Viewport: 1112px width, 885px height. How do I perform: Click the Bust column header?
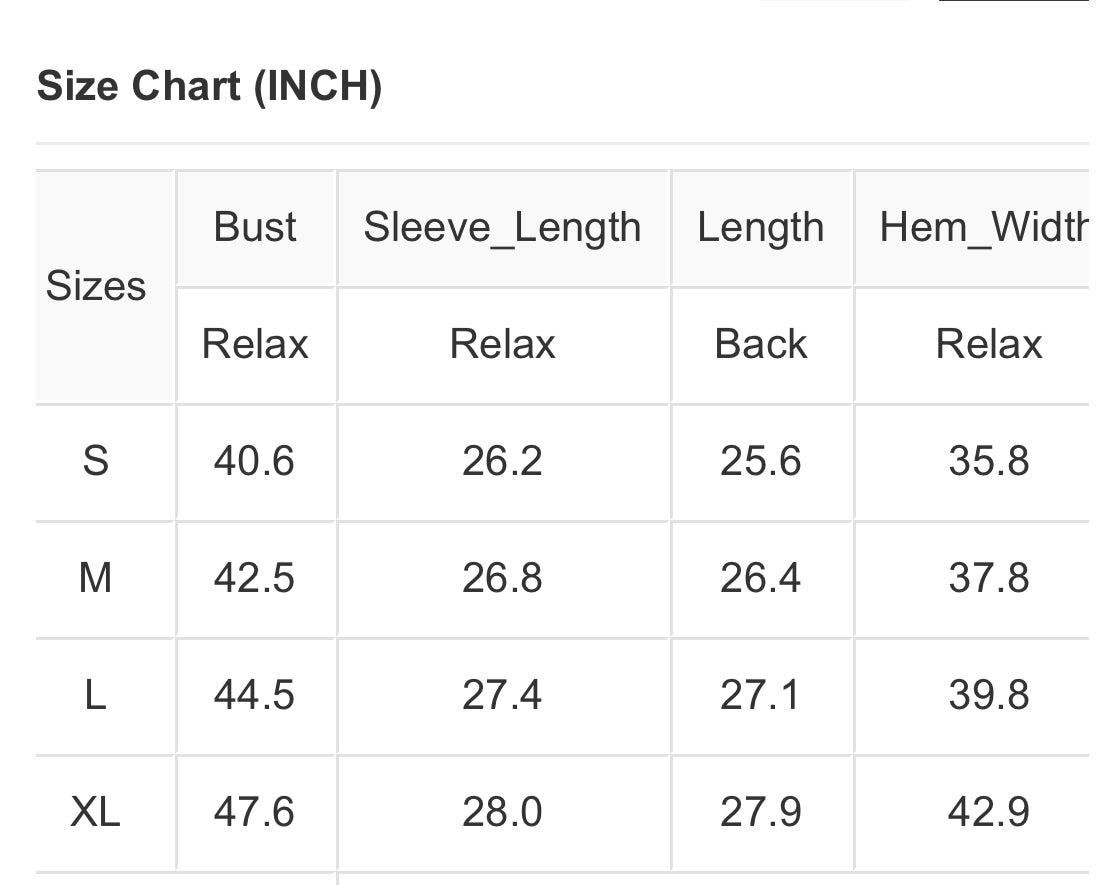click(x=255, y=227)
